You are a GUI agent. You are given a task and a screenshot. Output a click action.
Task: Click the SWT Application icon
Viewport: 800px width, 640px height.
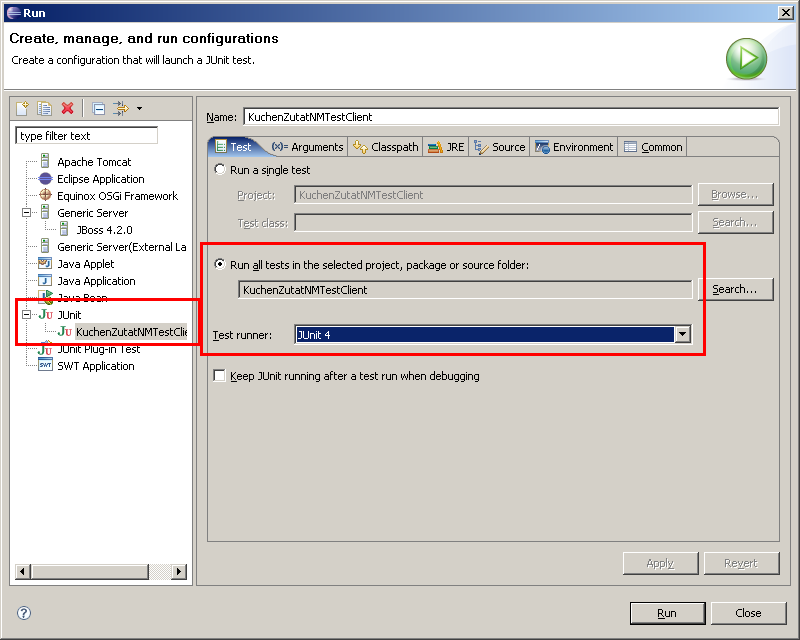45,365
